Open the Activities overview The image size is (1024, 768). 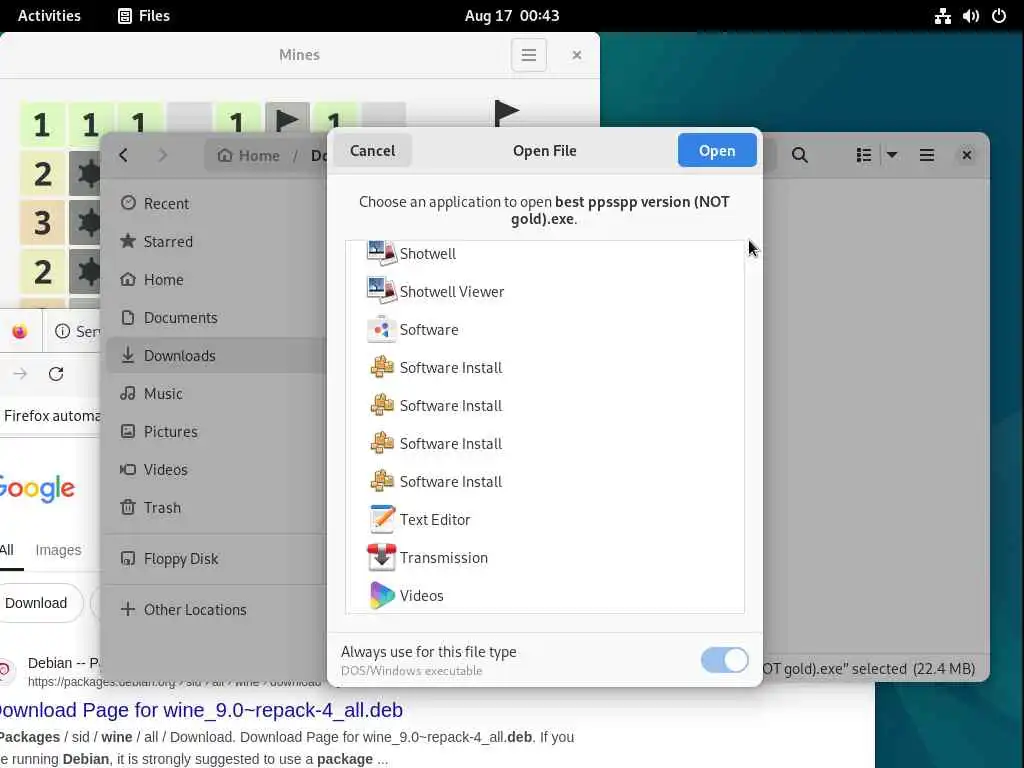click(x=49, y=16)
